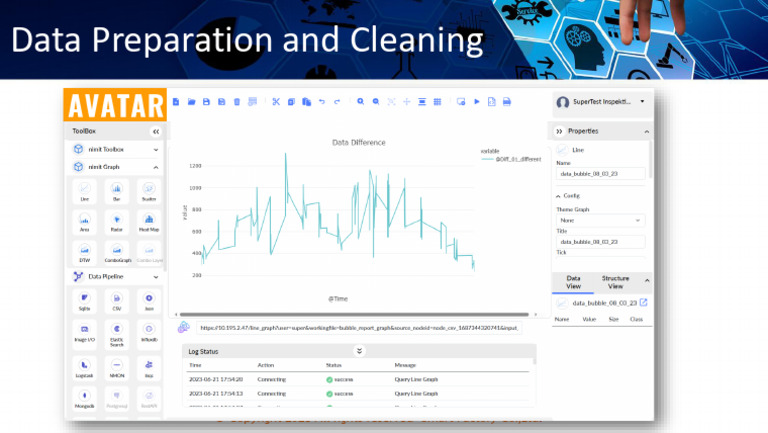Zoom in on the canvas

[x=360, y=102]
